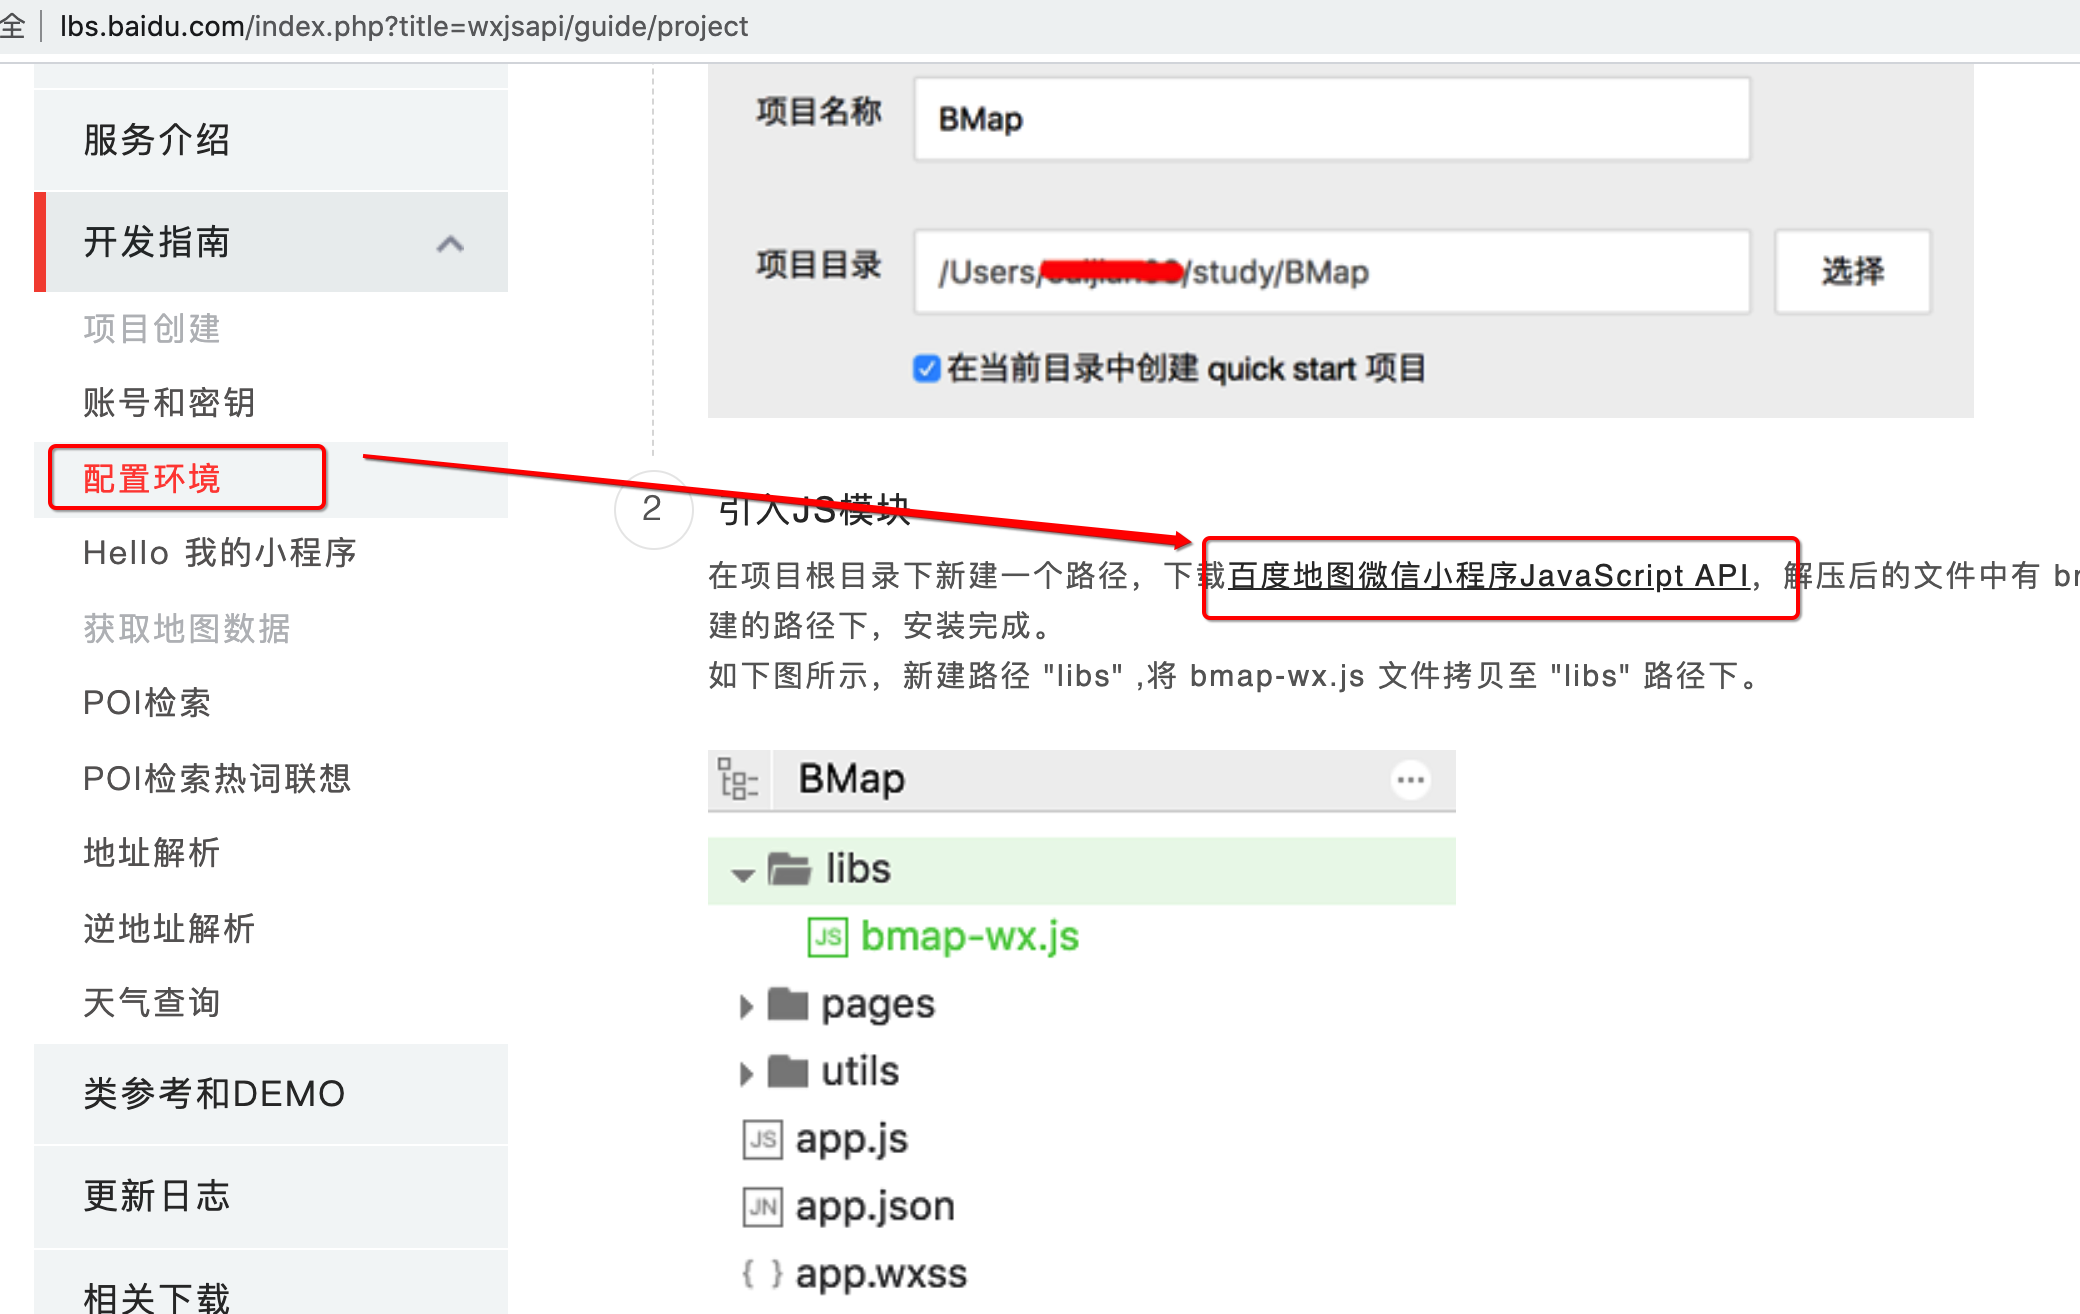This screenshot has height=1314, width=2080.
Task: Open the BMap three-dots more menu
Action: tap(1410, 779)
